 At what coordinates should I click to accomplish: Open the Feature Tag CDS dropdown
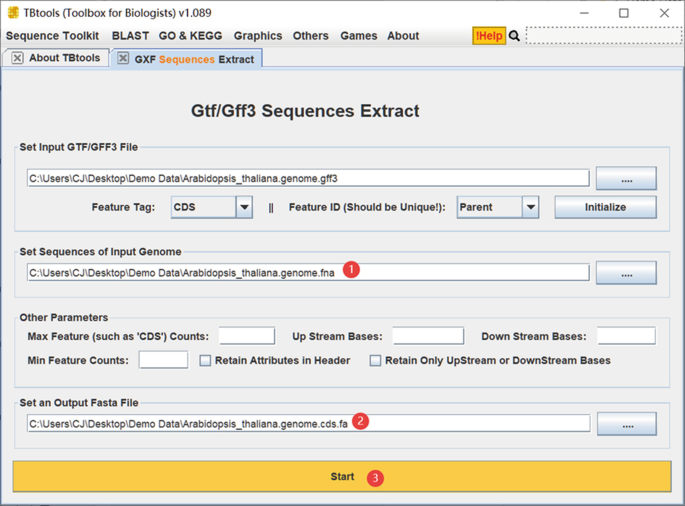[244, 207]
